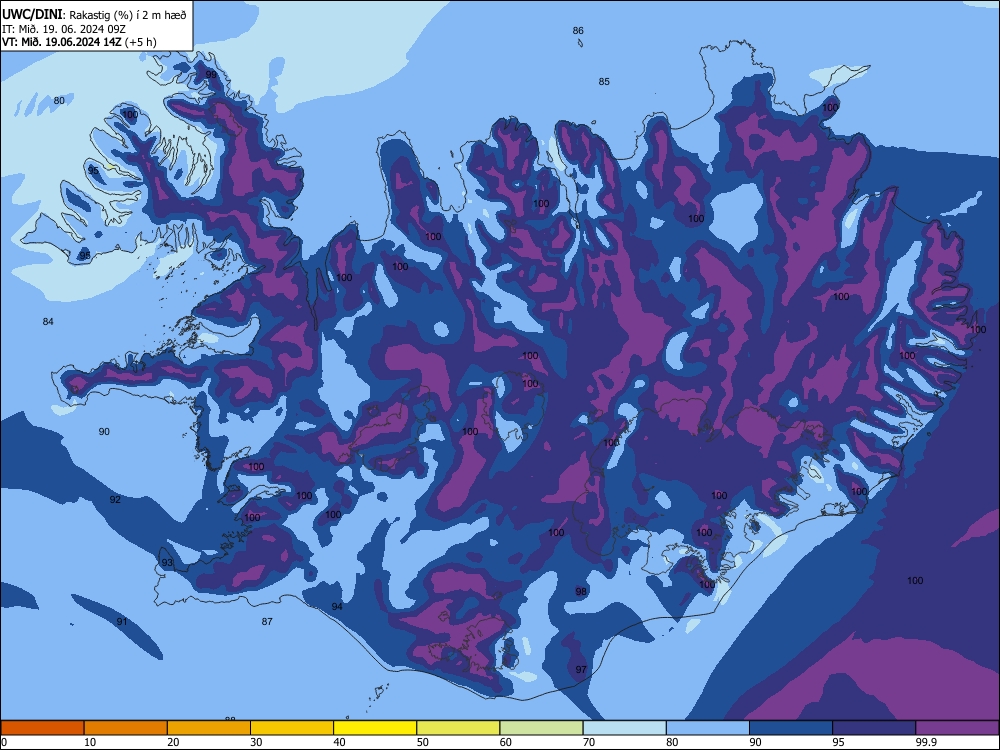Pick the dark indigo 95–99.9 legend swatch
This screenshot has height=750, width=1000.
coord(874,728)
